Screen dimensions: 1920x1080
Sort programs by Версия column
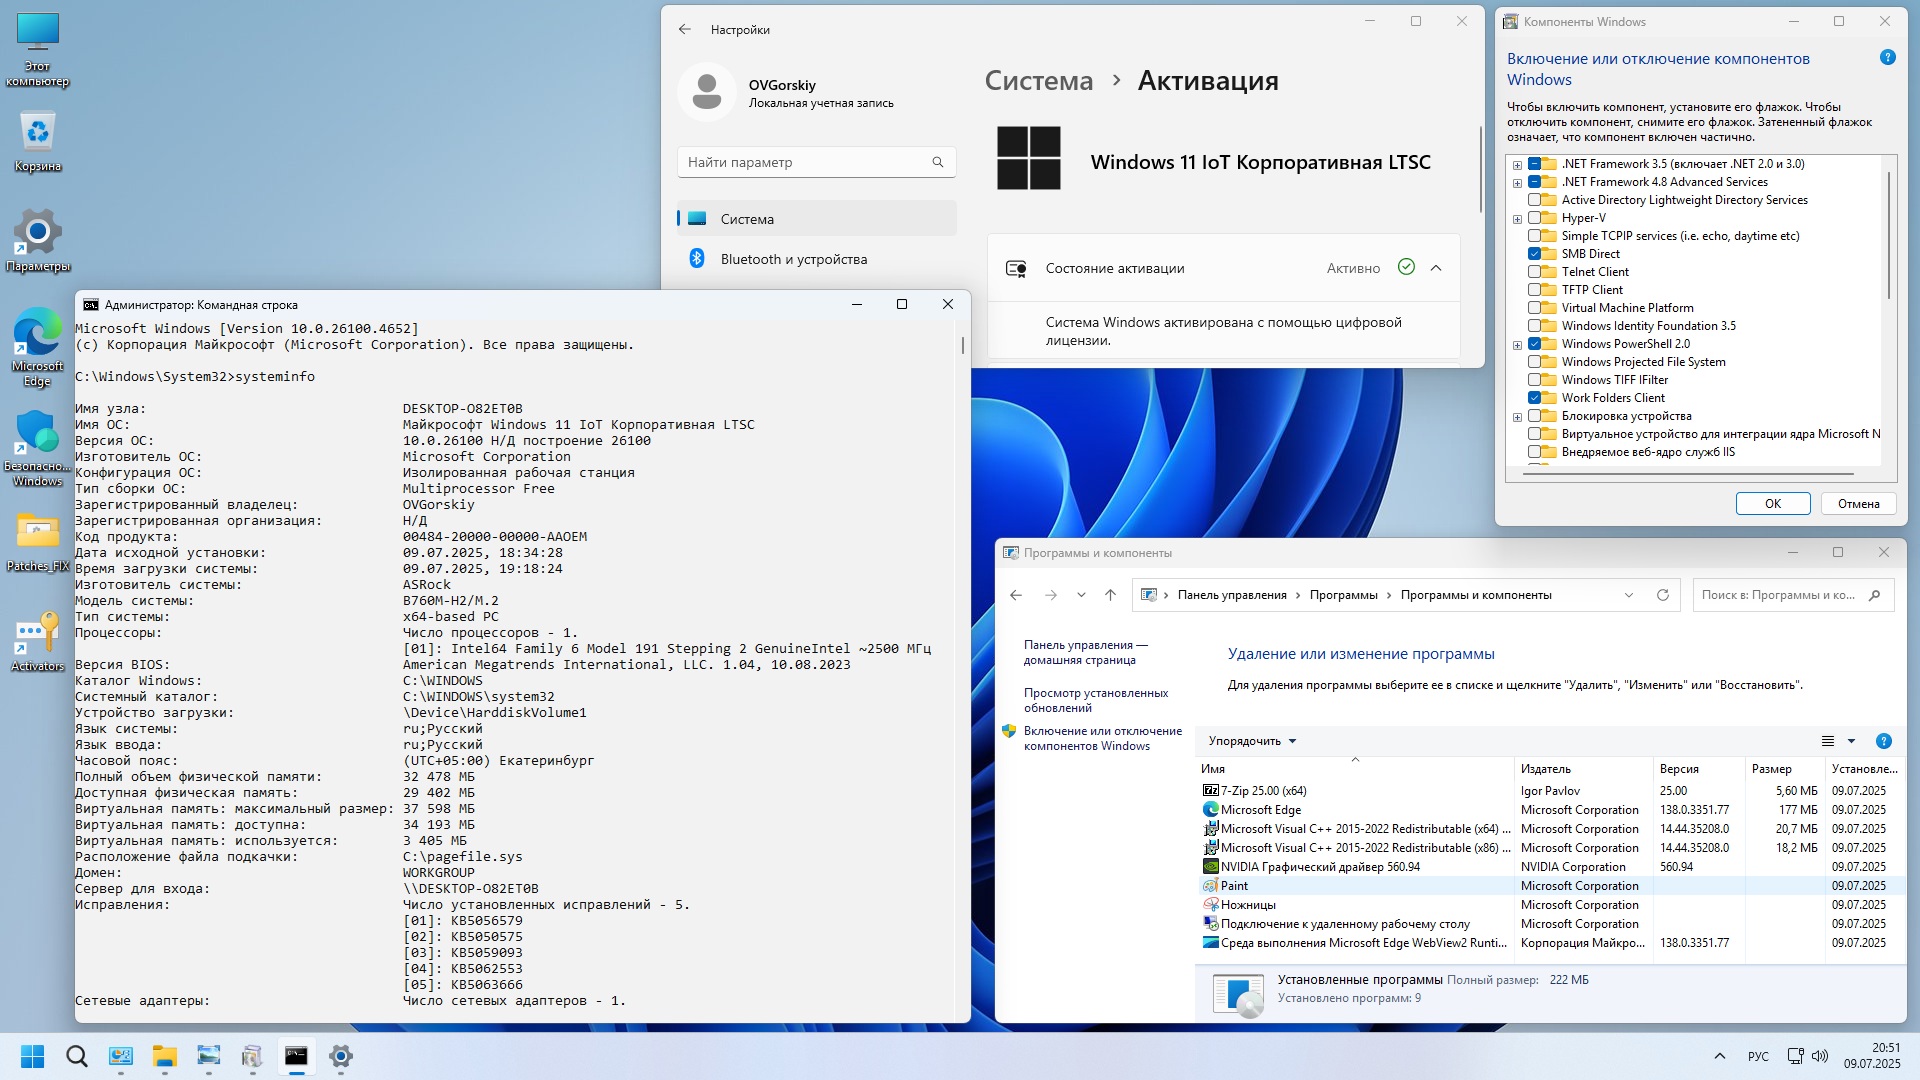[1700, 769]
